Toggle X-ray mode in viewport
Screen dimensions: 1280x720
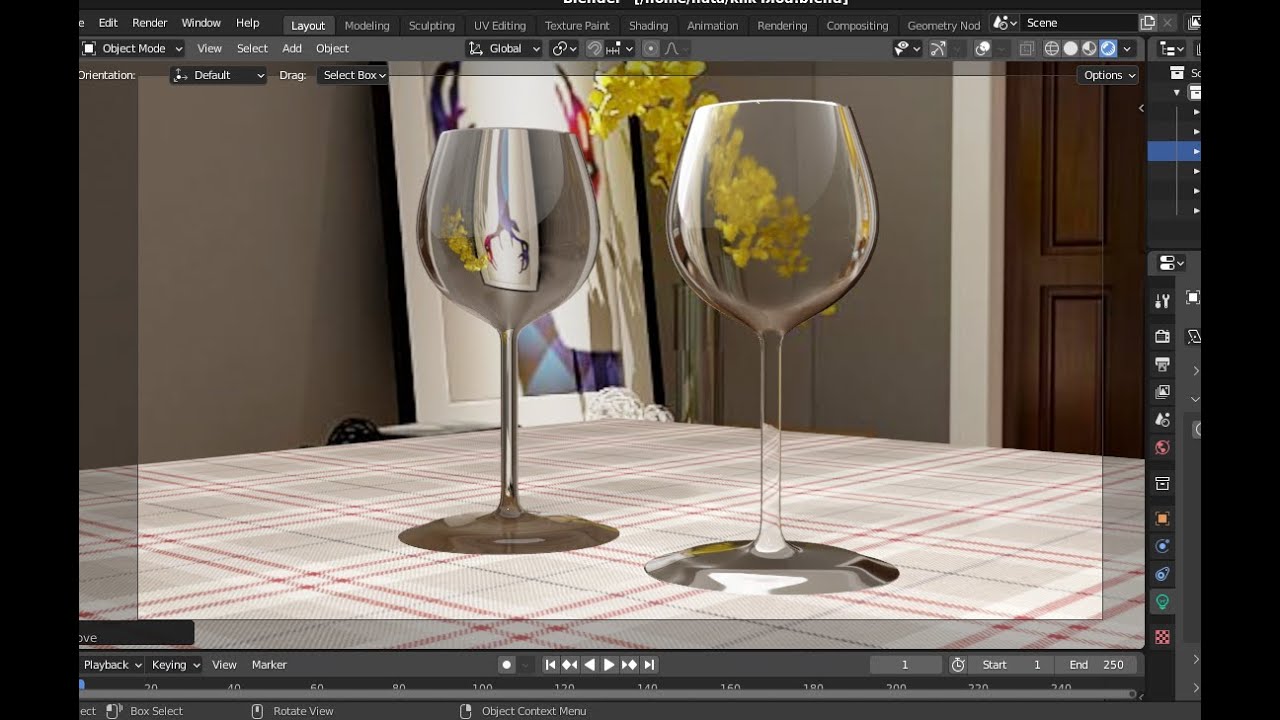[1027, 48]
